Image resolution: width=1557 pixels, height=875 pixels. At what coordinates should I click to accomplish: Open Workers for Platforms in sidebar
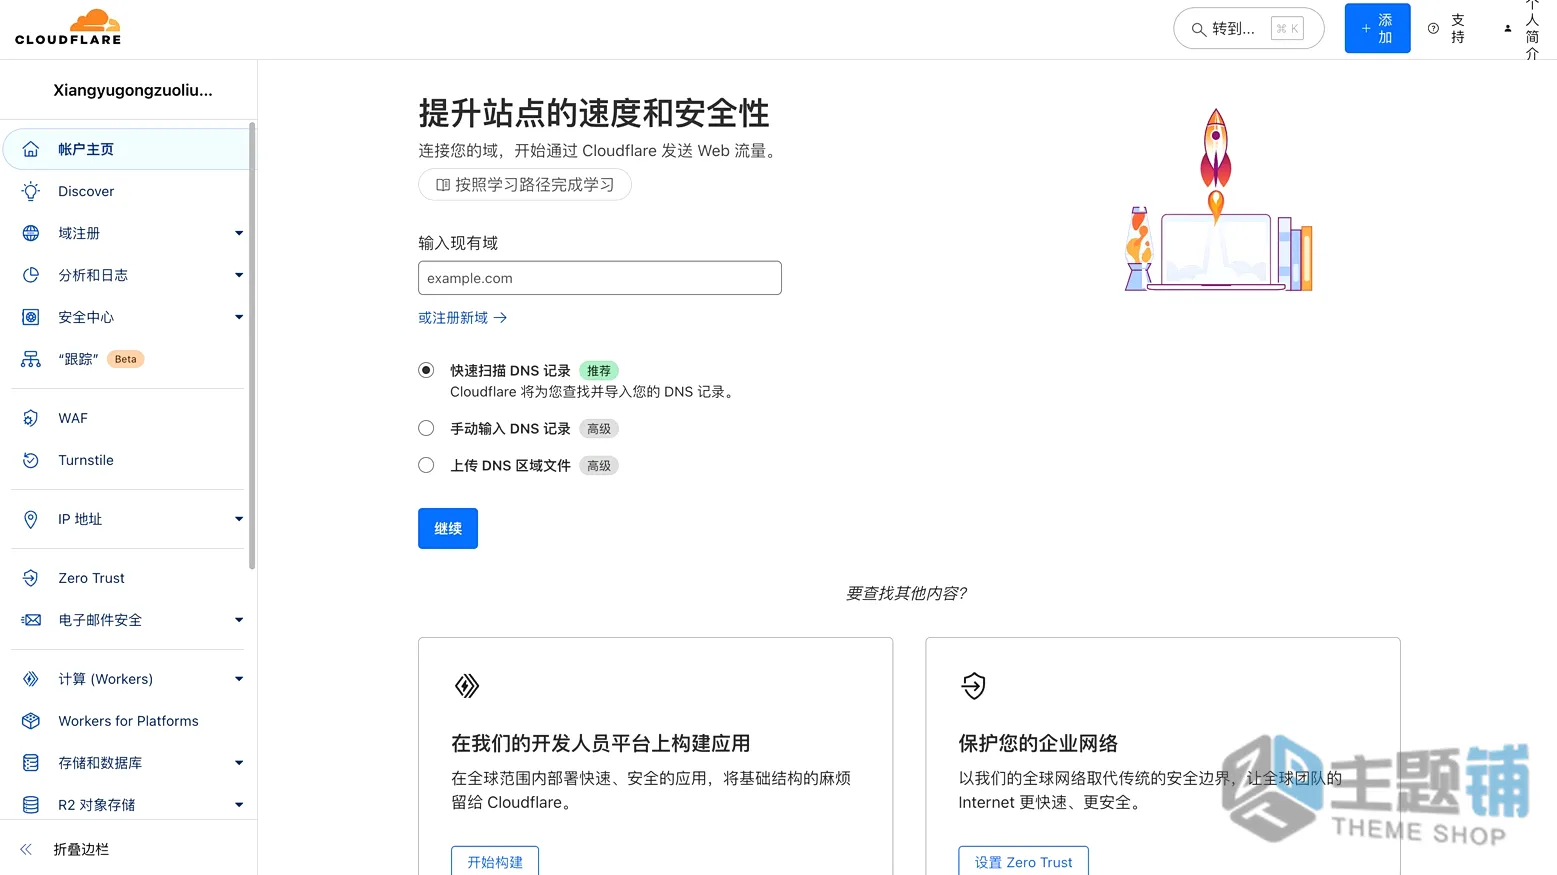point(126,721)
